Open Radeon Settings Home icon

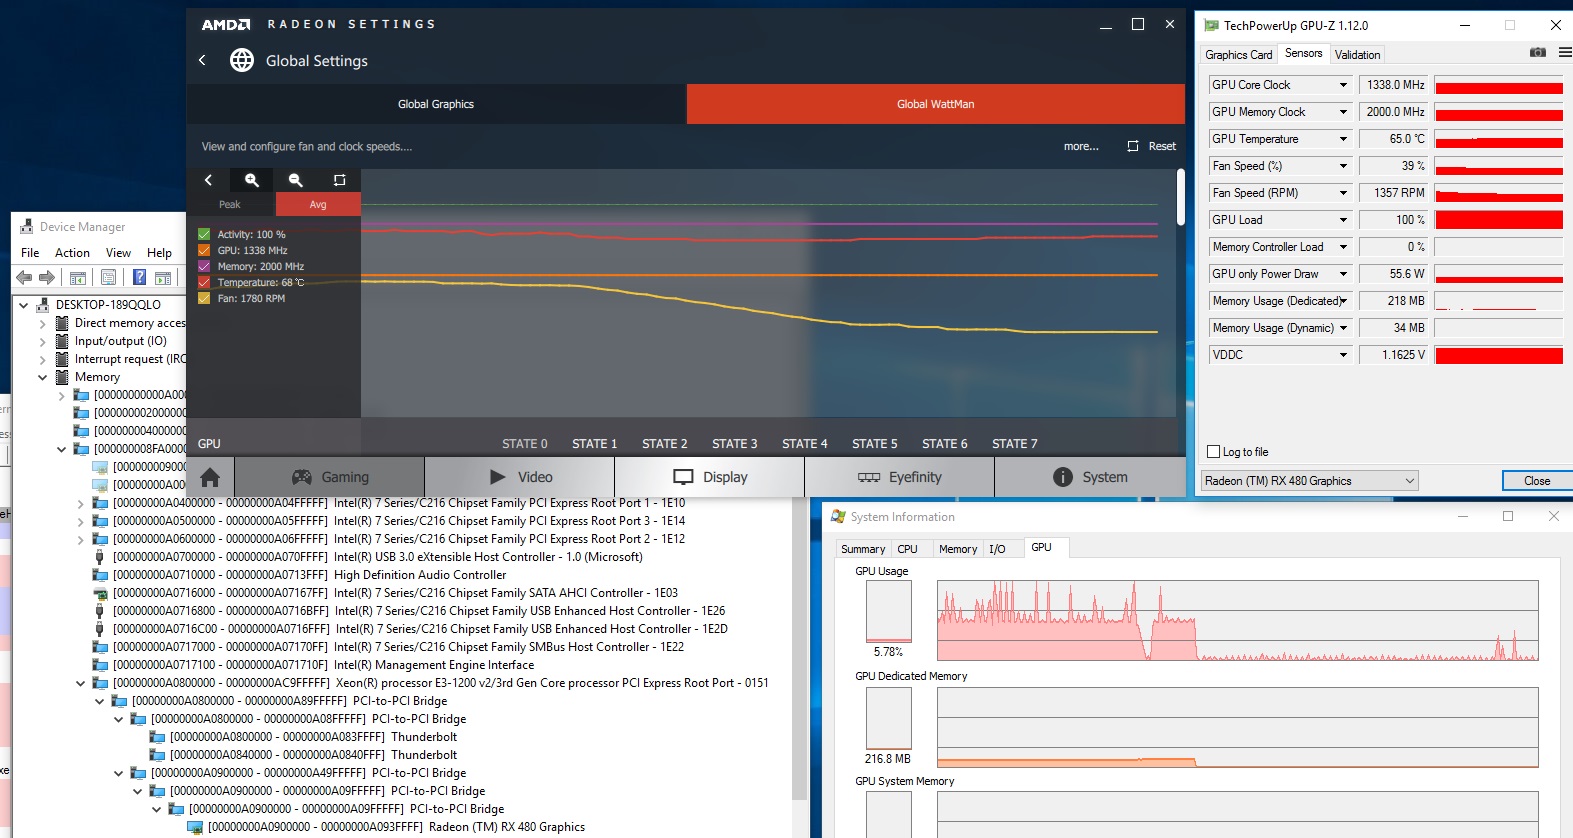210,477
